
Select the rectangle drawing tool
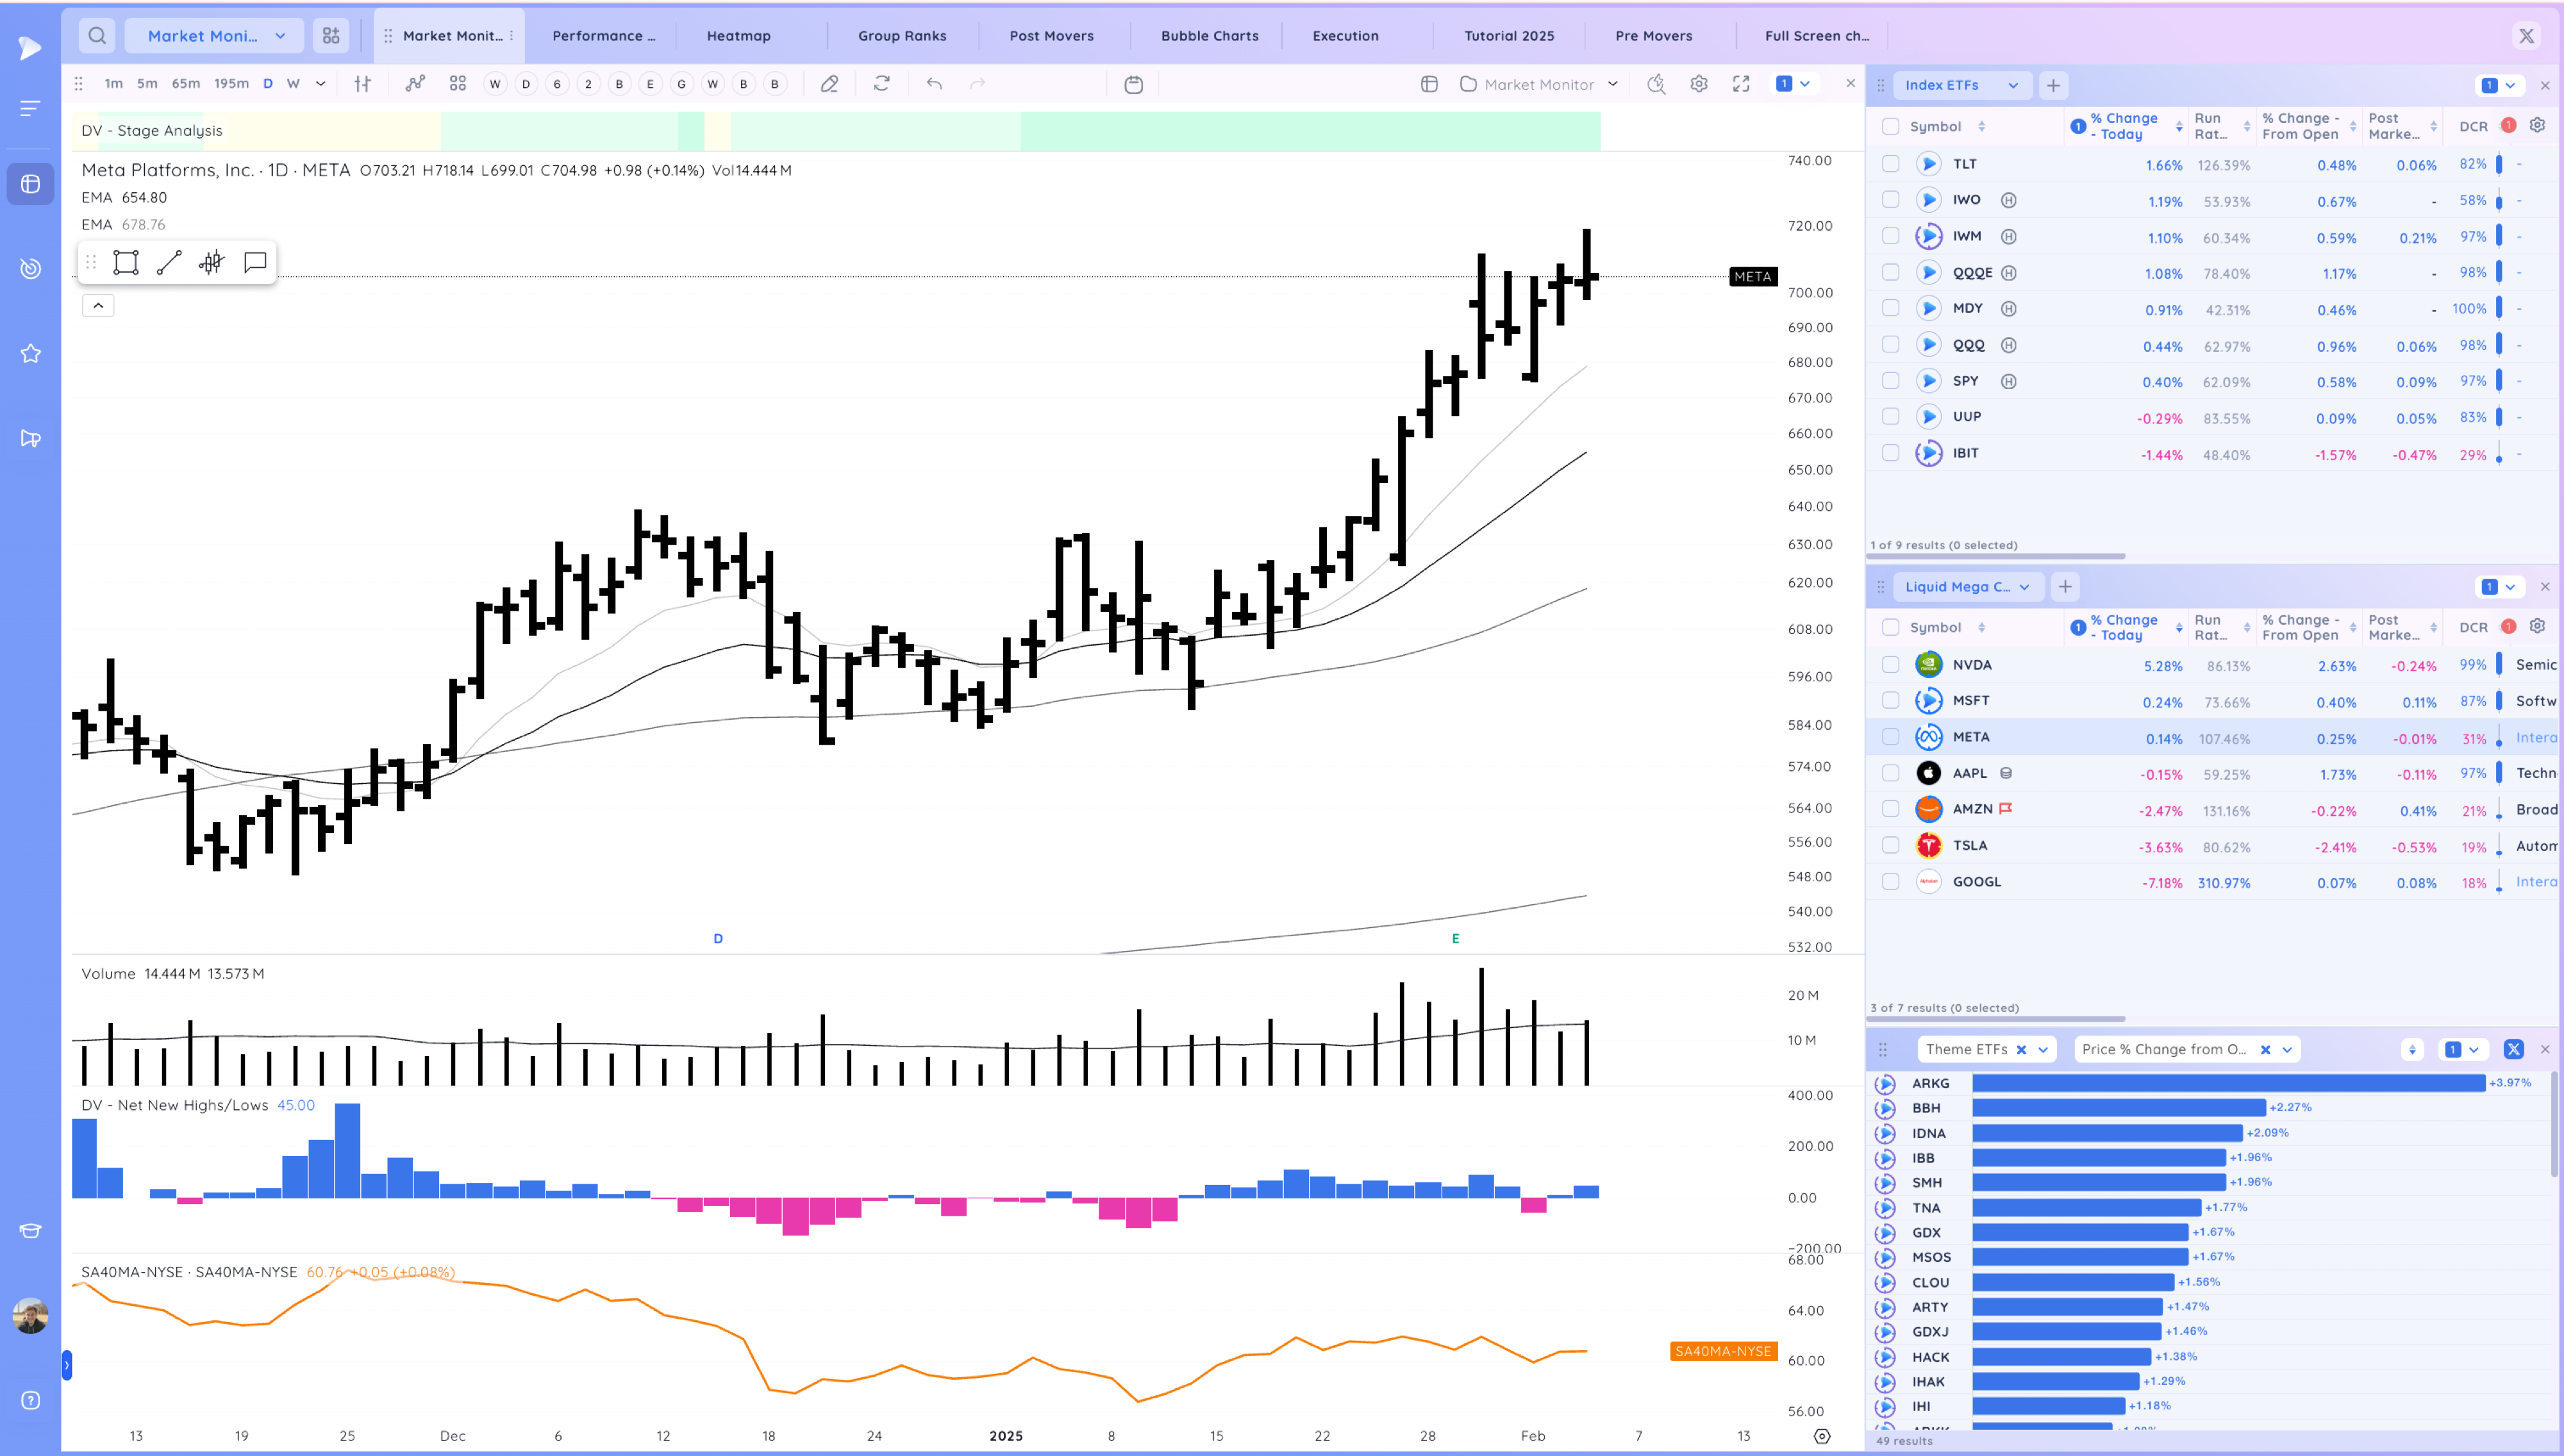click(x=126, y=263)
